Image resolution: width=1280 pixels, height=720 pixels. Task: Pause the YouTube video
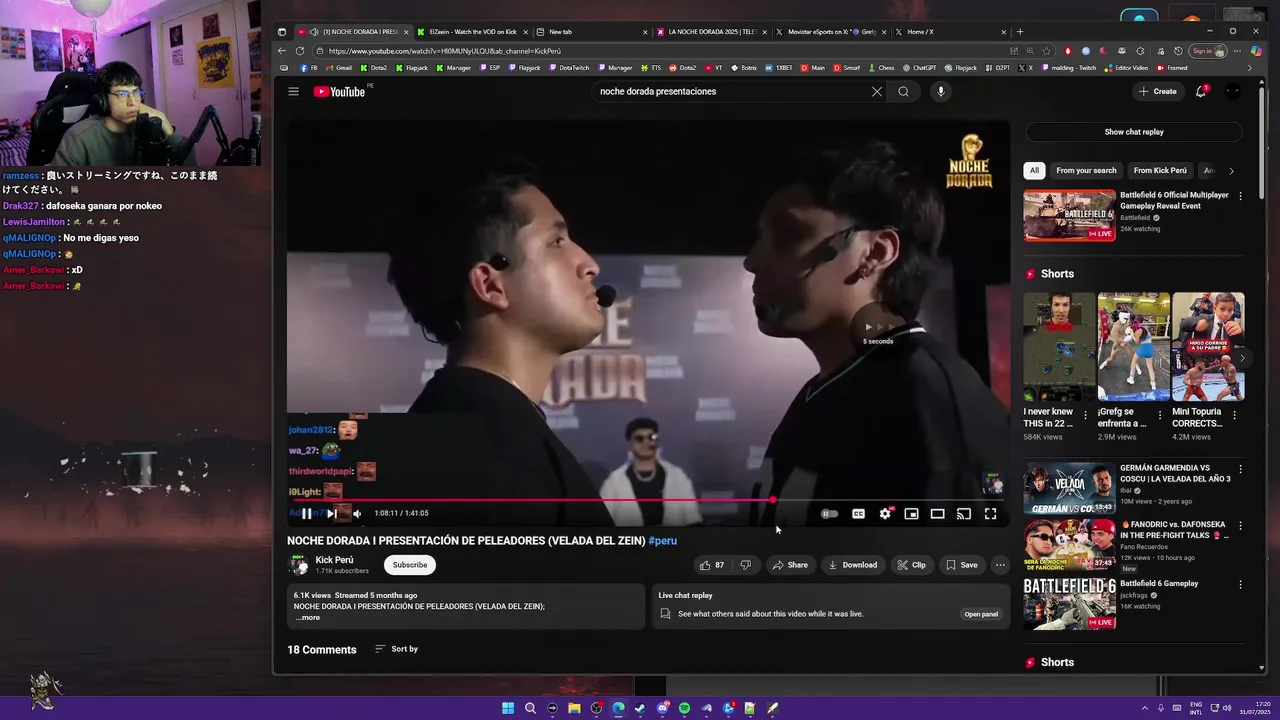[x=307, y=514]
